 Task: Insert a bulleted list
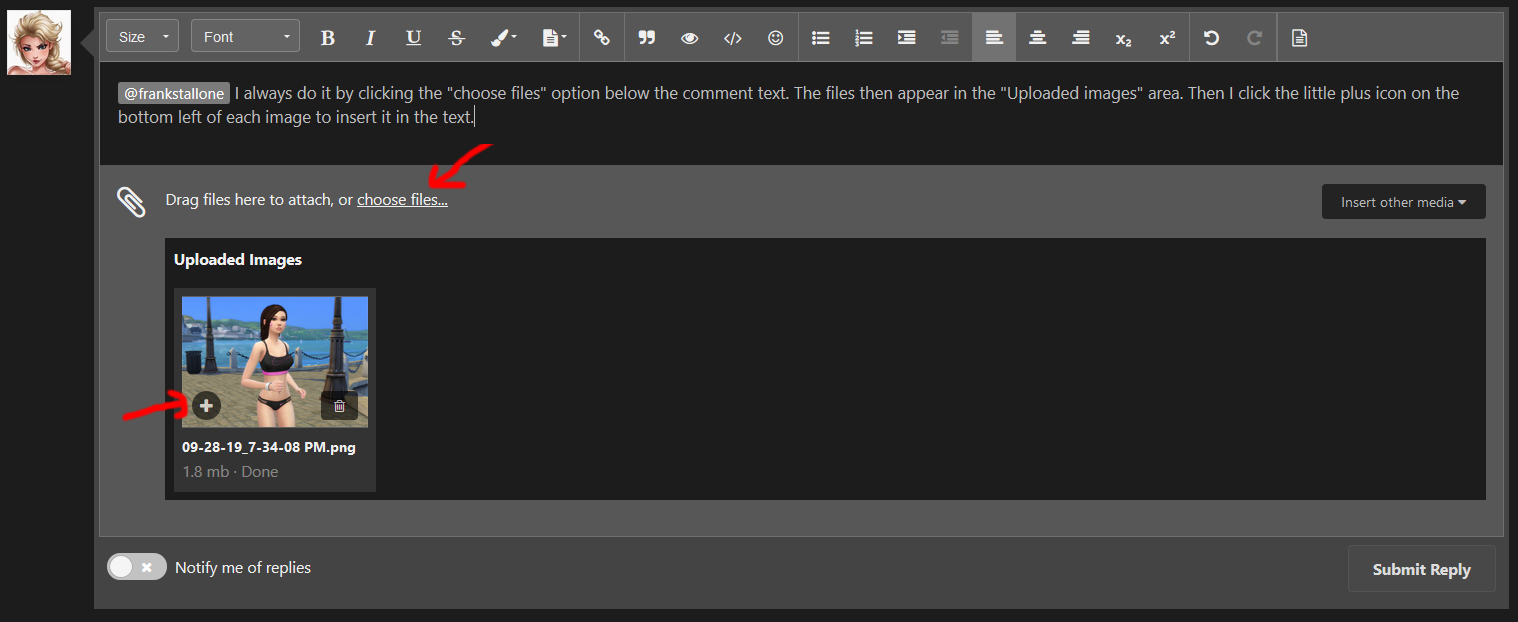pyautogui.click(x=821, y=38)
